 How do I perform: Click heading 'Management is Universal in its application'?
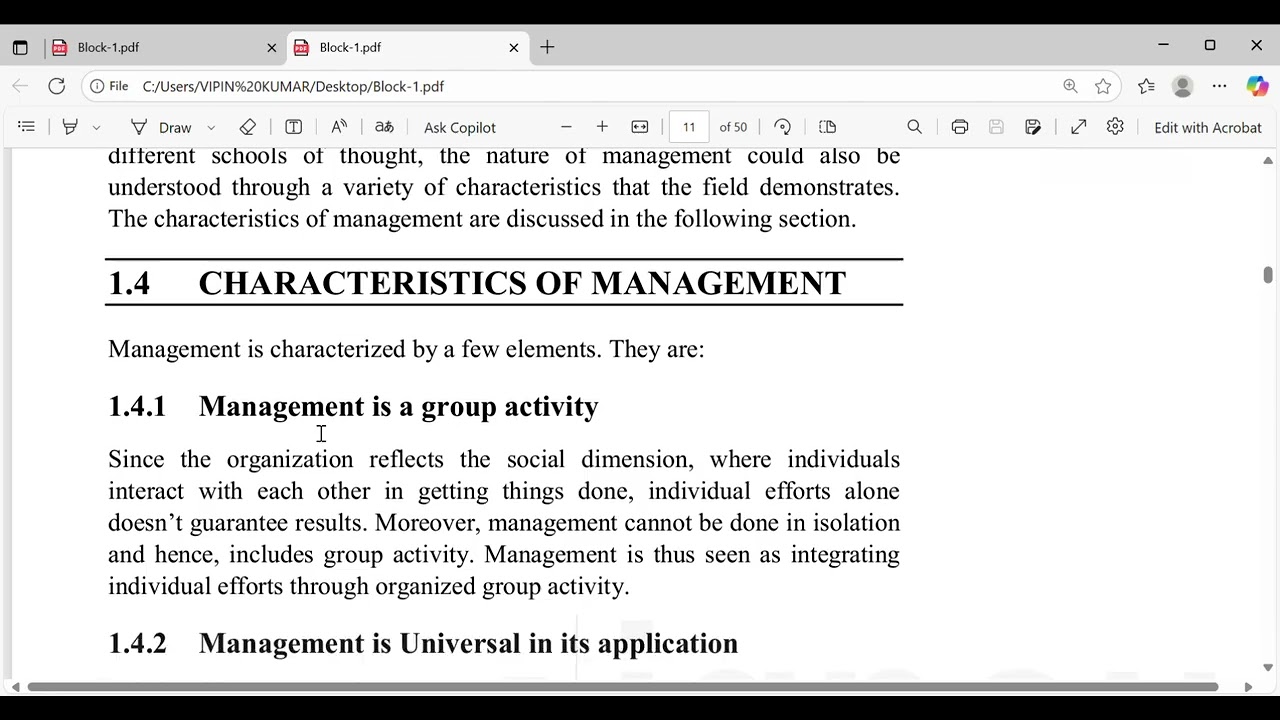coord(468,643)
